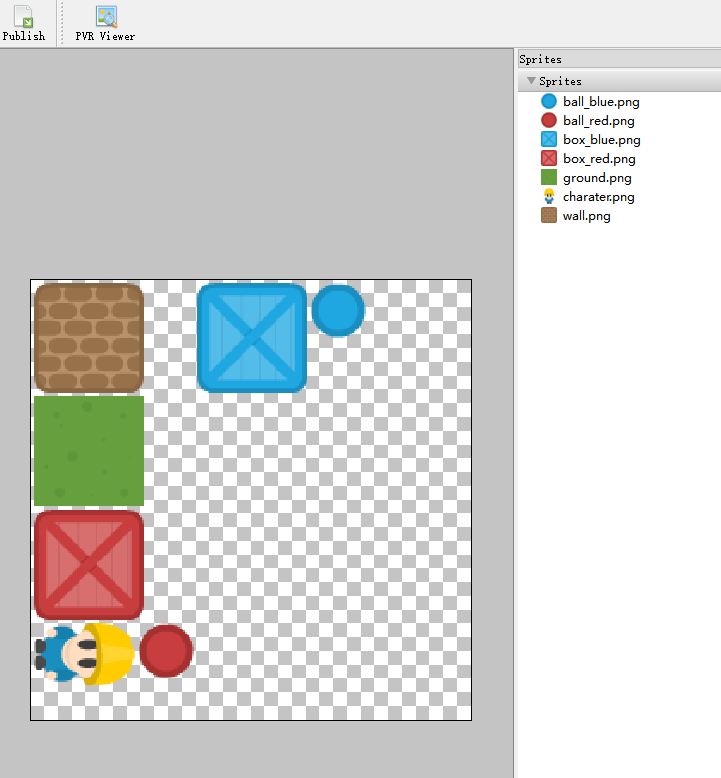Select the box_red.png icon in sprite list
Image resolution: width=721 pixels, height=778 pixels.
(549, 158)
